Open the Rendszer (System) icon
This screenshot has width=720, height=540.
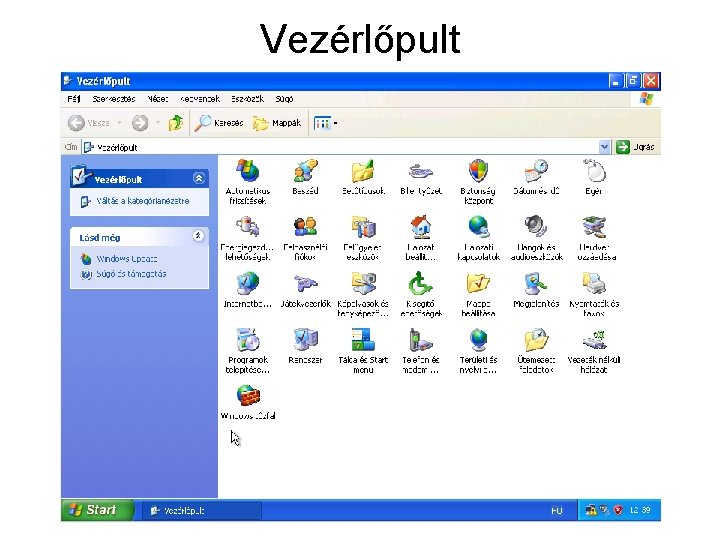pyautogui.click(x=305, y=340)
